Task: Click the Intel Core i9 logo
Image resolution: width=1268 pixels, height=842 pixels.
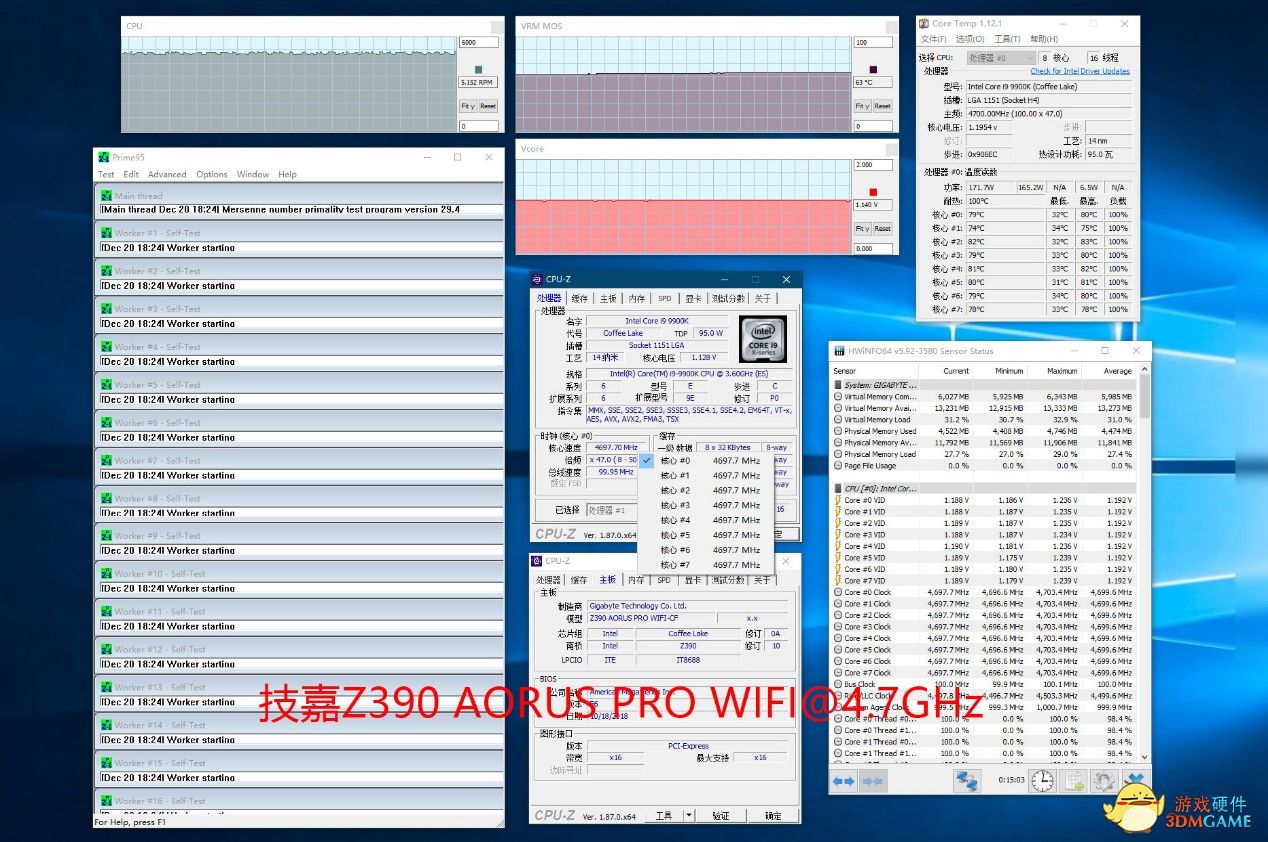Action: click(x=763, y=339)
